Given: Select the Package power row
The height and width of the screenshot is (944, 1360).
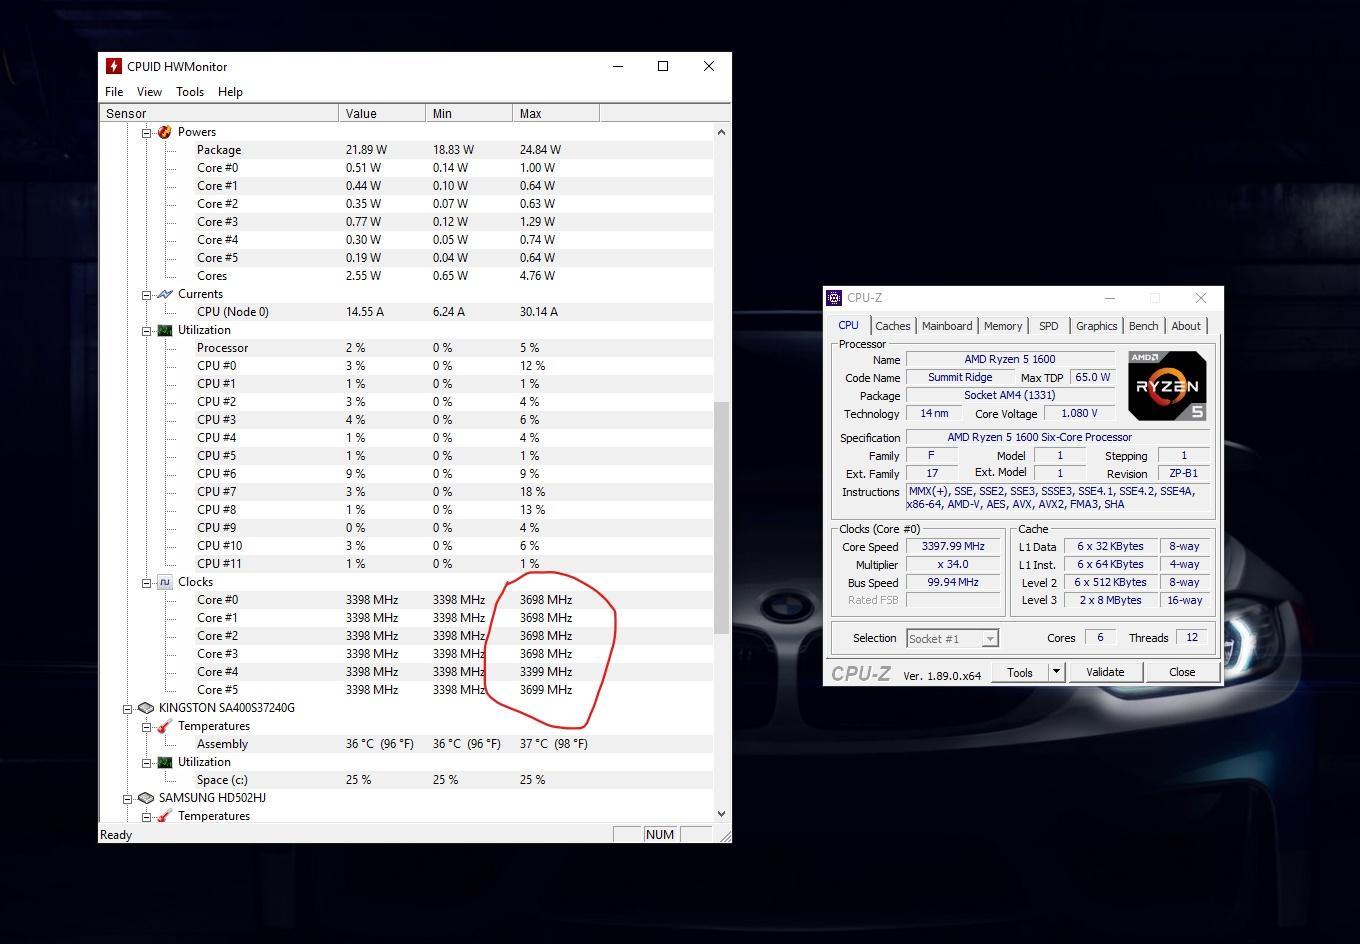Looking at the screenshot, I should tap(453, 150).
